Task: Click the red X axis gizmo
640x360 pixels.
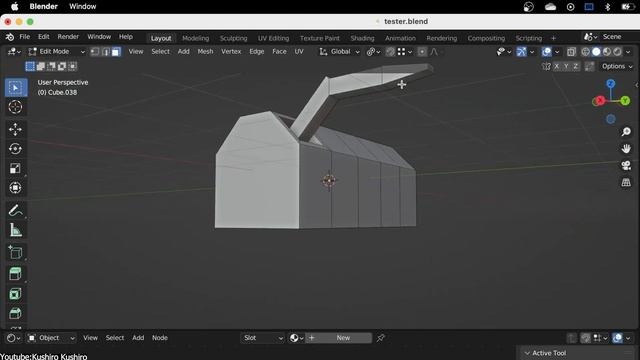Action: tap(600, 100)
